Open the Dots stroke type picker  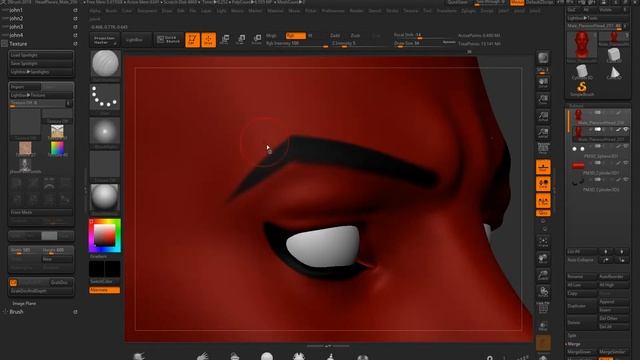[105, 98]
